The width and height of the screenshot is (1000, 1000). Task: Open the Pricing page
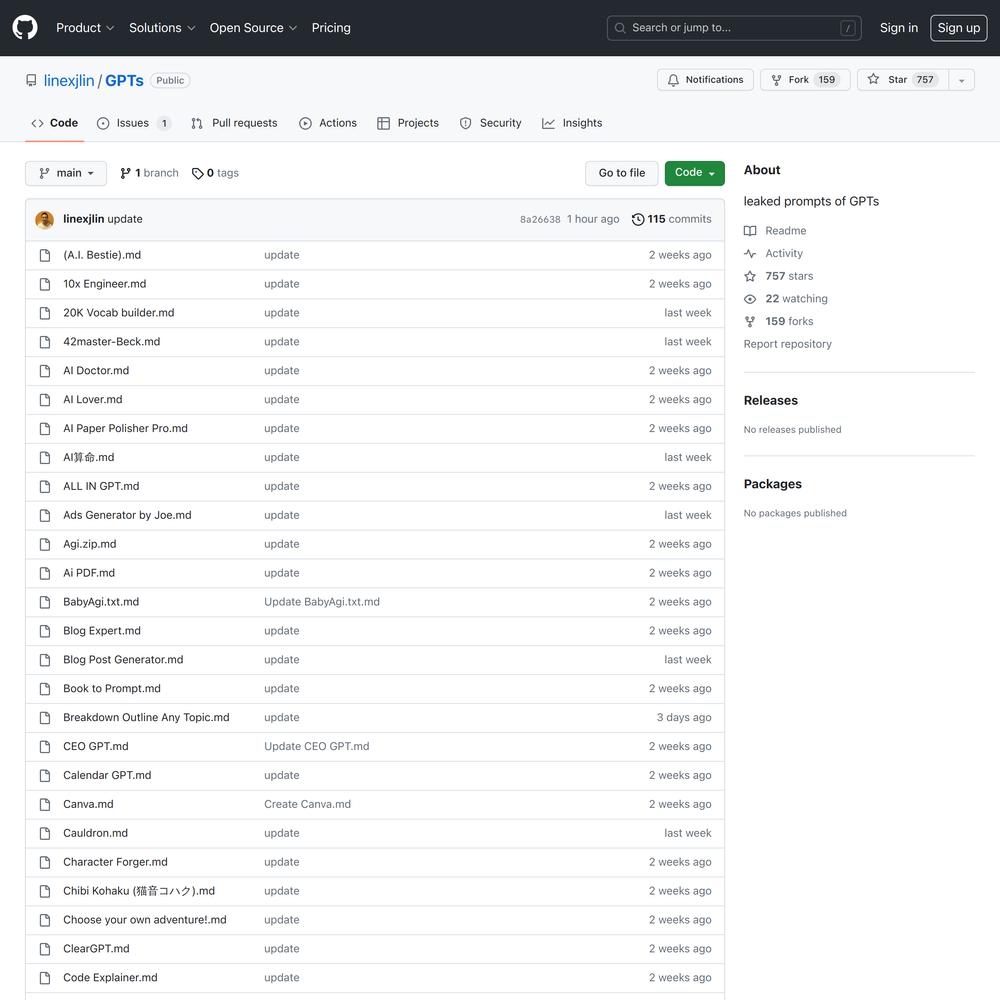tap(331, 27)
